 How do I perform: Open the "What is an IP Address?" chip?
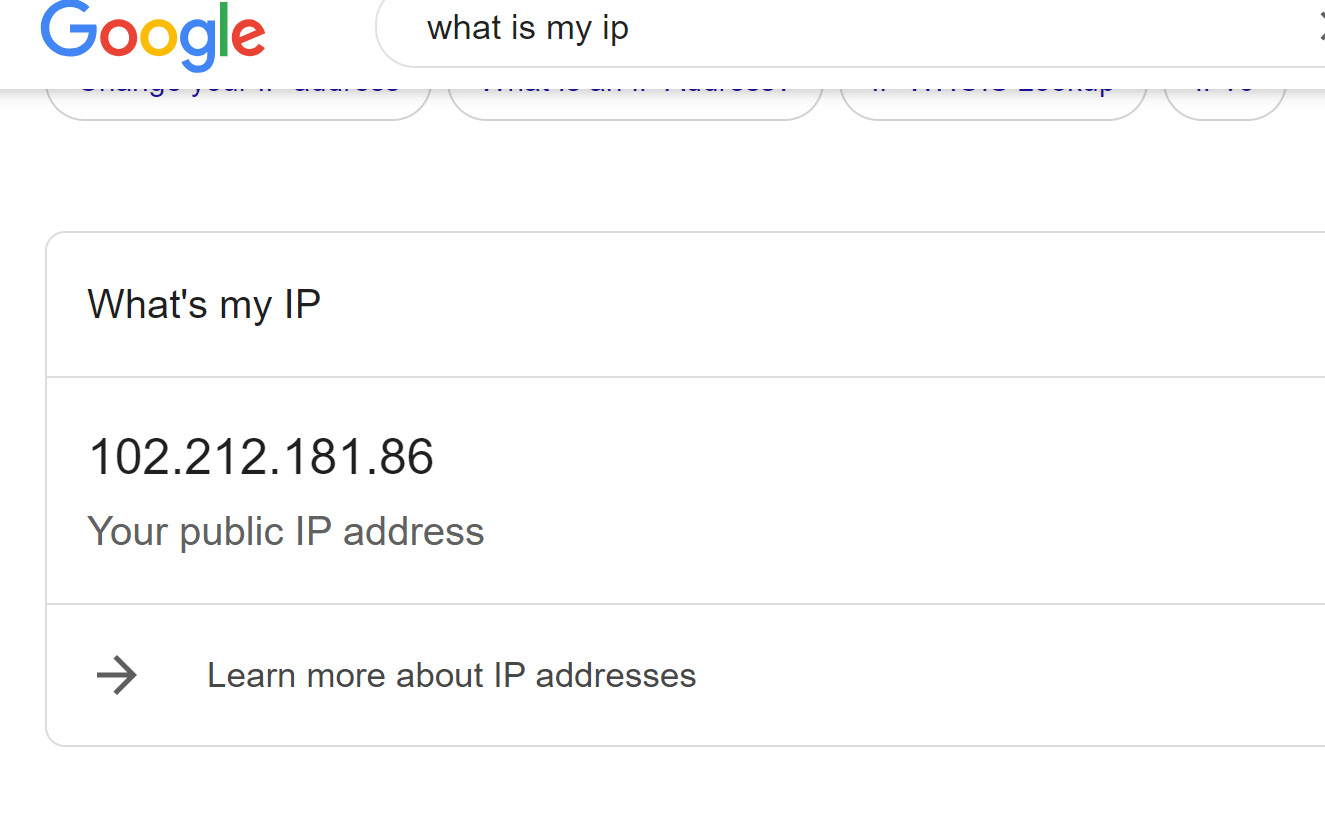pyautogui.click(x=635, y=102)
